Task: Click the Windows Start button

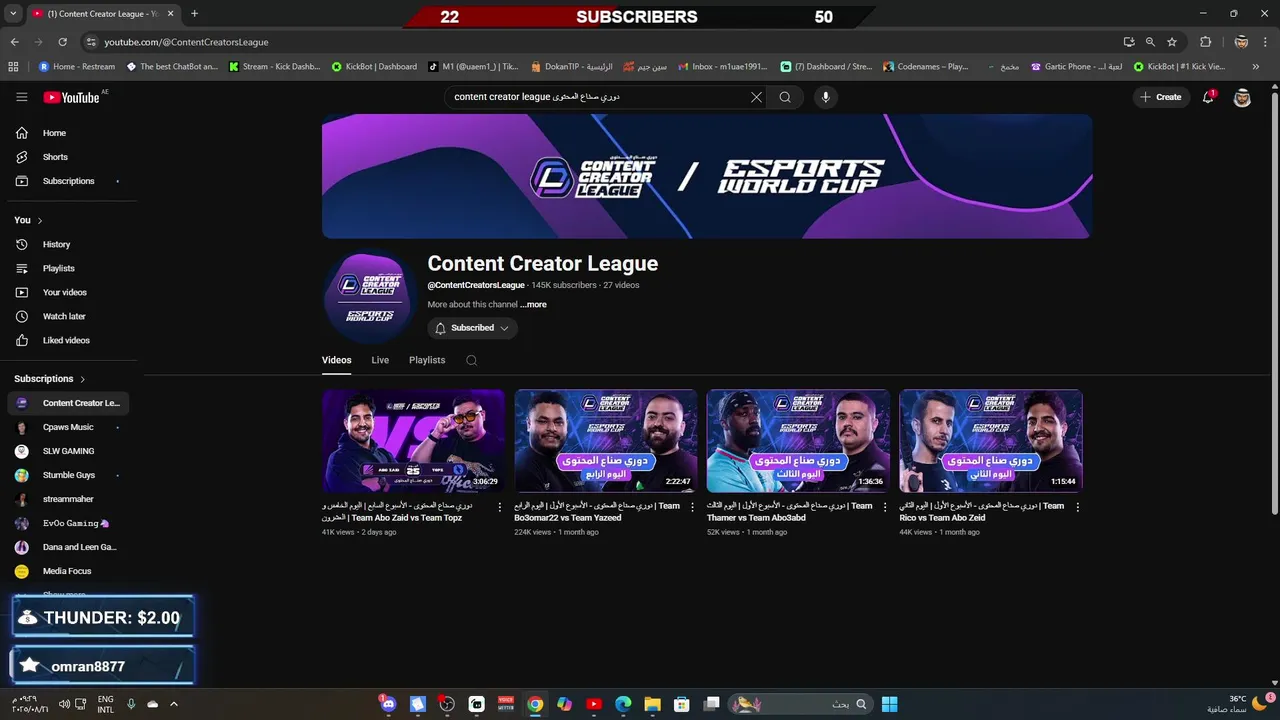Action: click(889, 704)
